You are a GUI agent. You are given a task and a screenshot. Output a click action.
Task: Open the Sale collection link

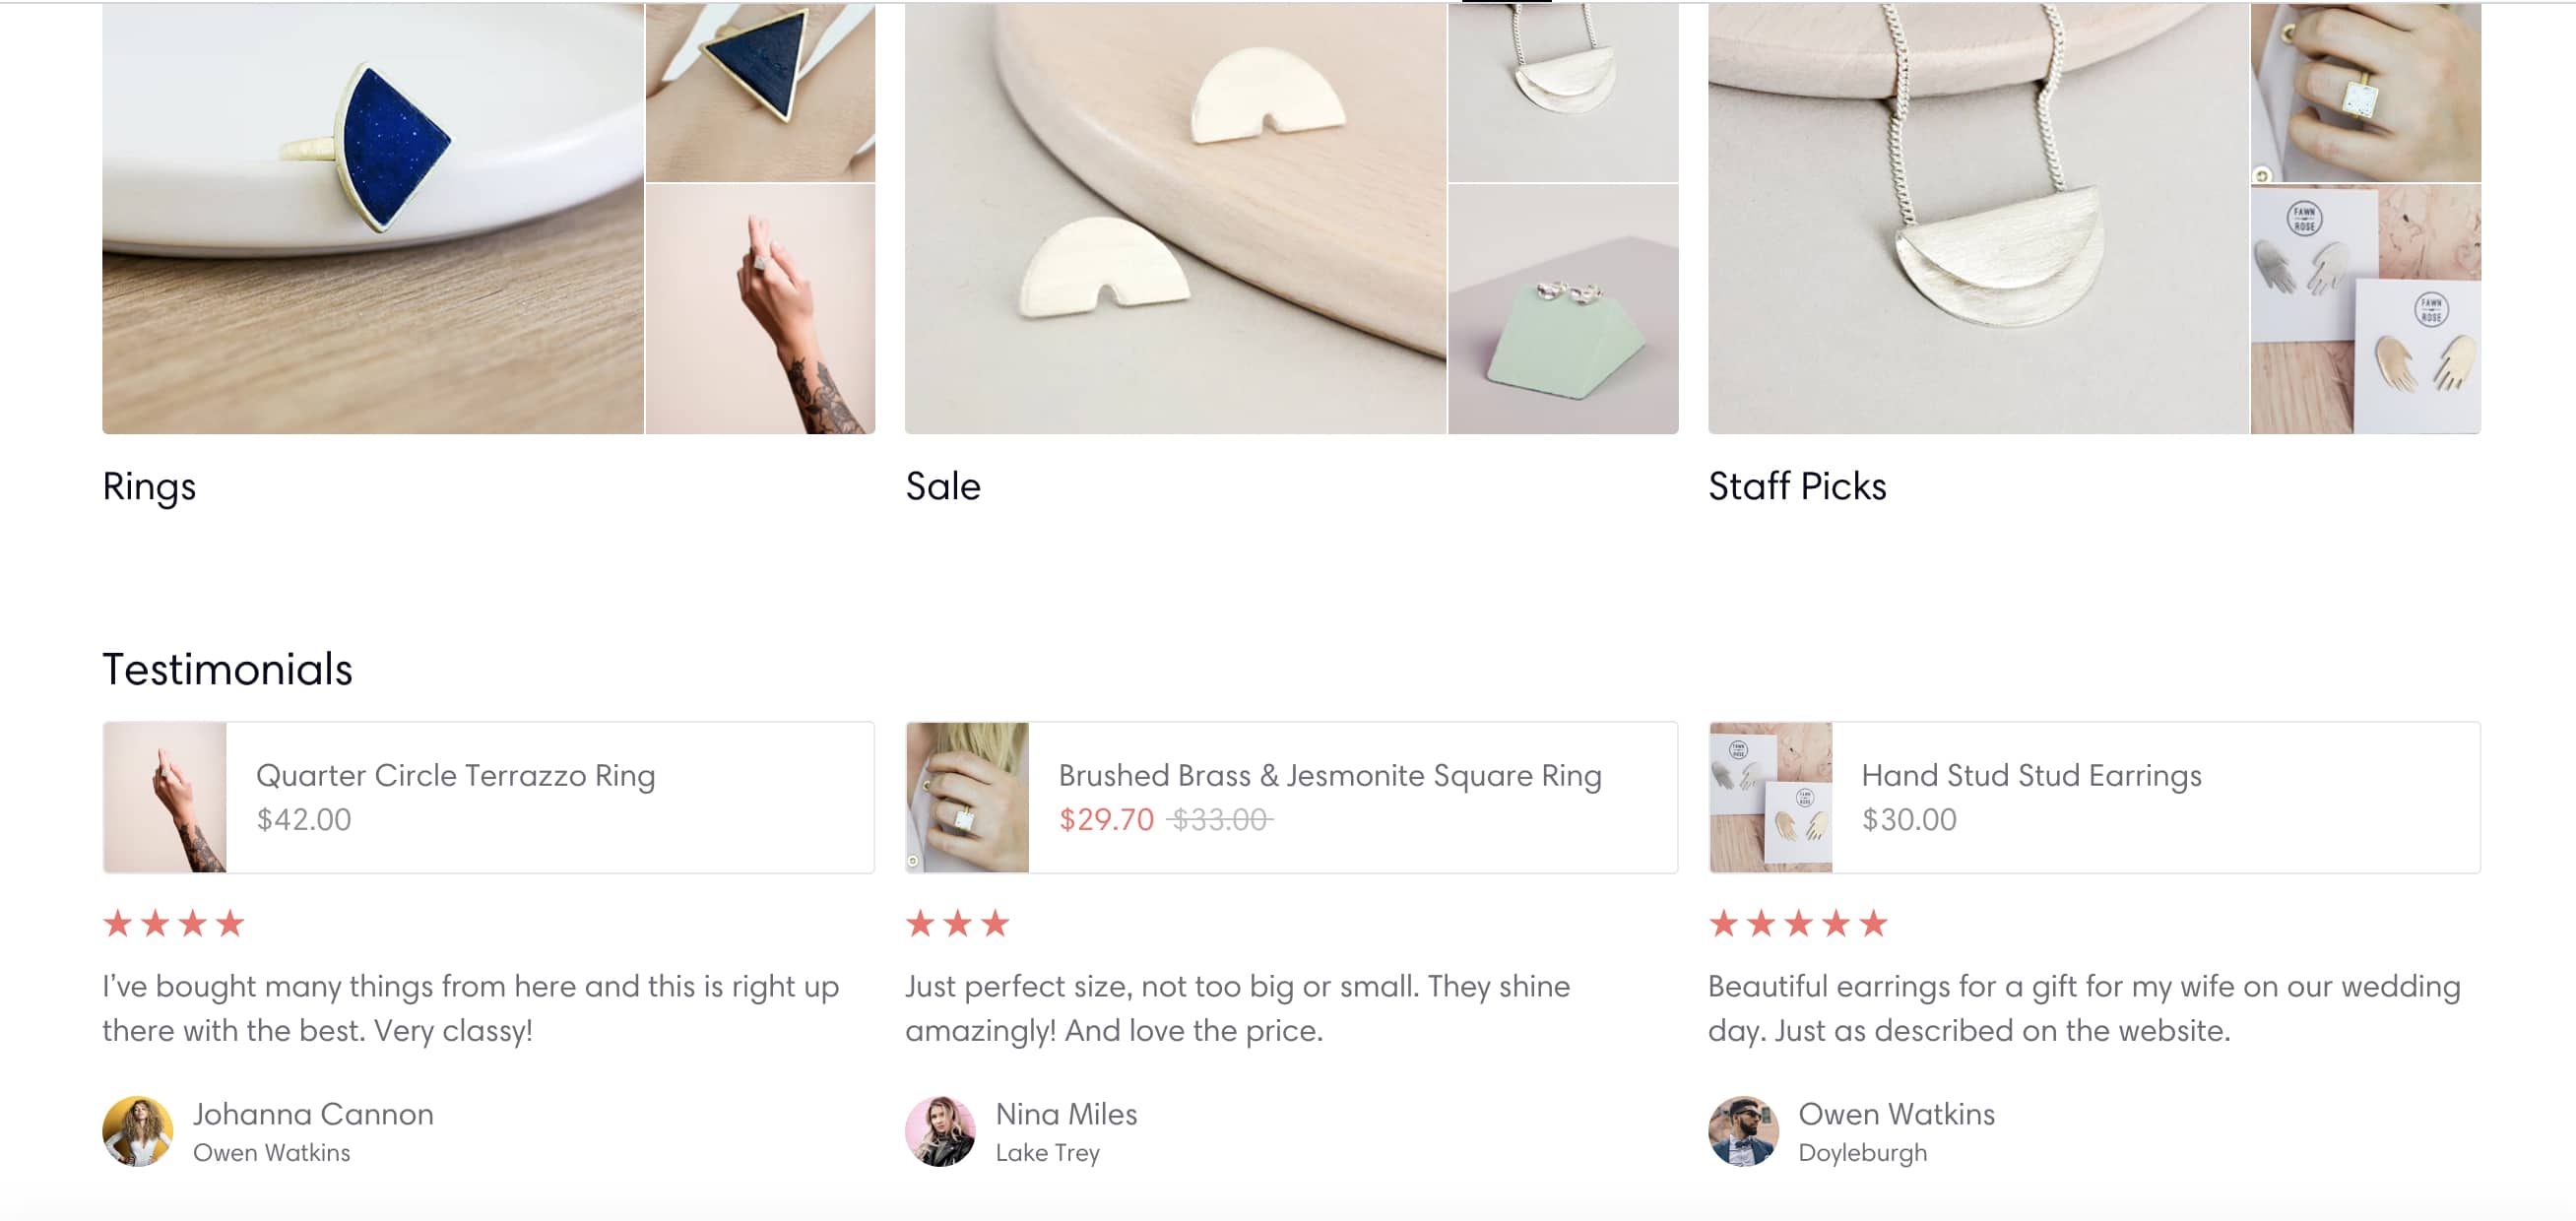tap(942, 487)
